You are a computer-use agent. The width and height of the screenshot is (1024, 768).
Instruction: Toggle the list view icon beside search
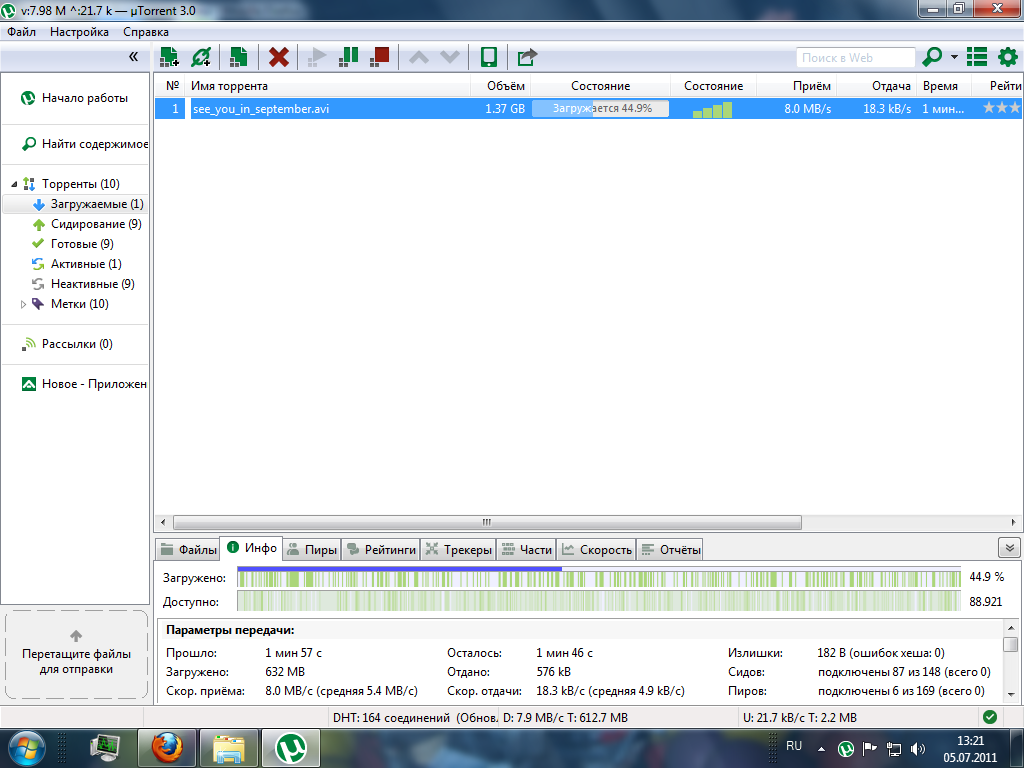[x=977, y=57]
